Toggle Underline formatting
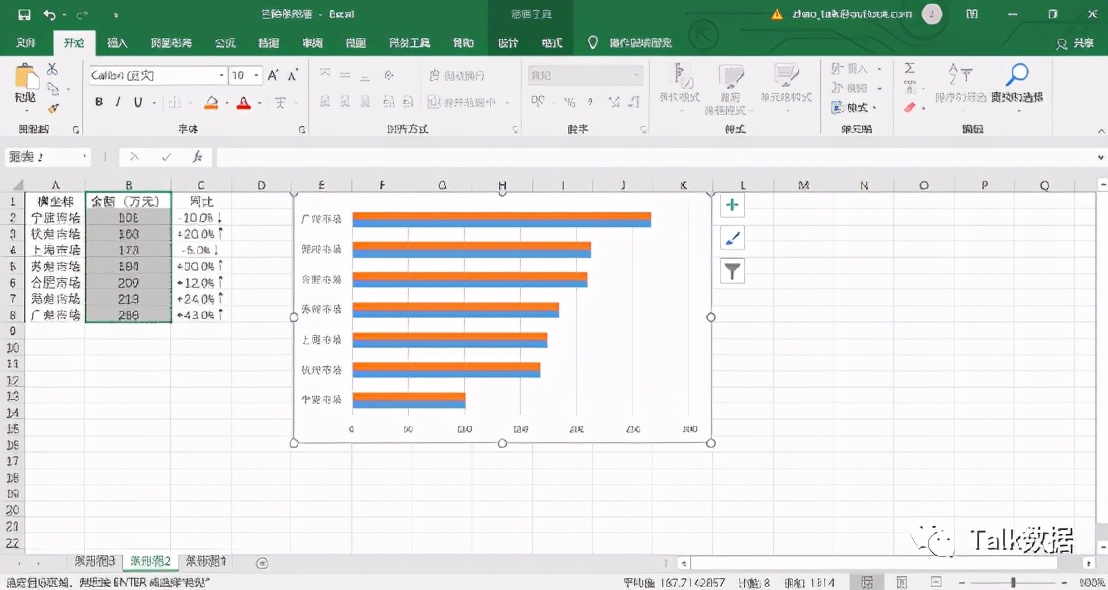The height and width of the screenshot is (590, 1108). click(x=137, y=102)
